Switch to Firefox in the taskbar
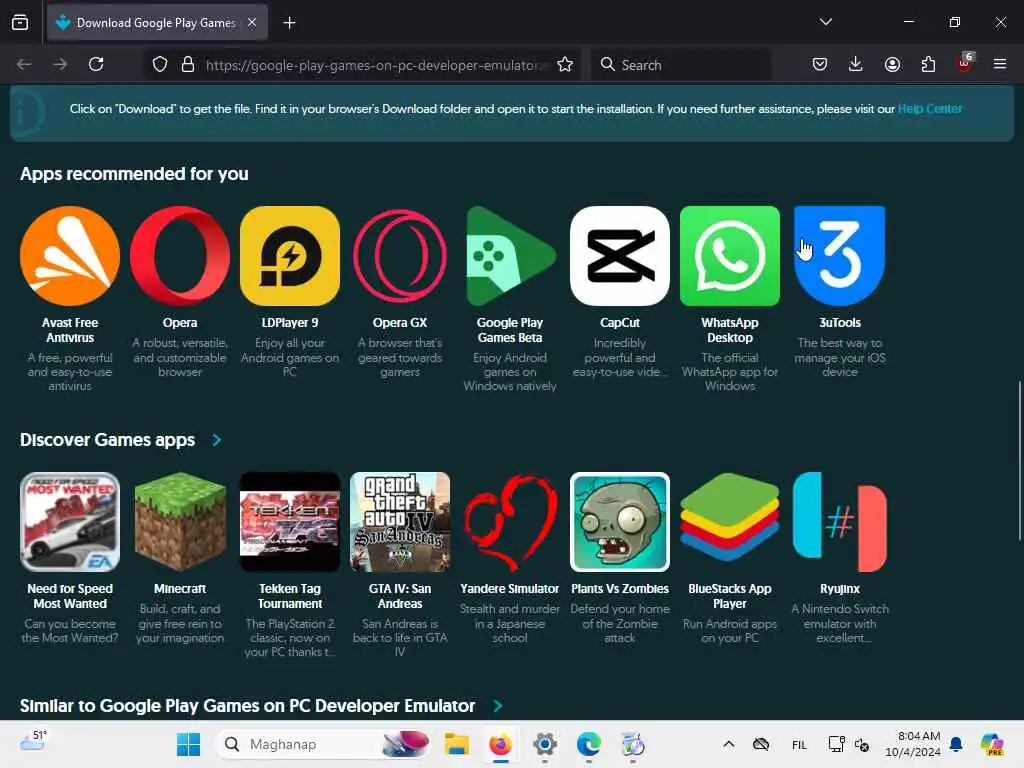 [x=501, y=744]
